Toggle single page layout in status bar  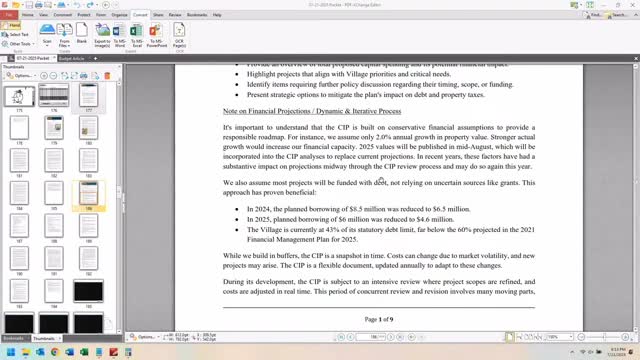tap(509, 337)
